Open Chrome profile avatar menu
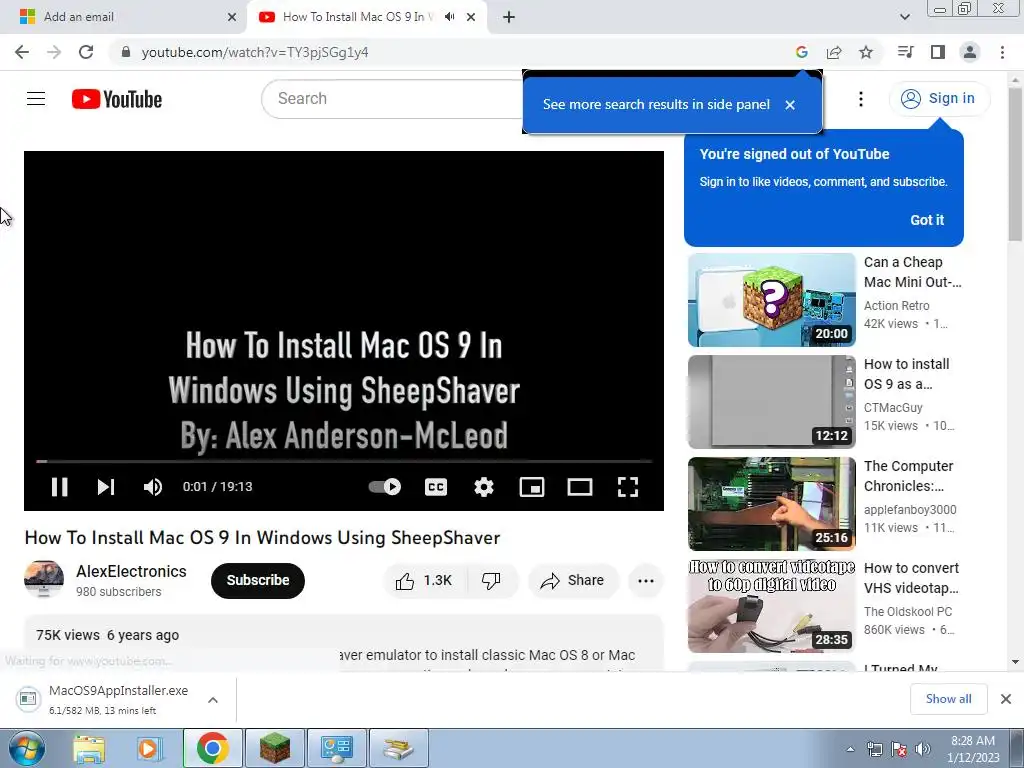Viewport: 1024px width, 768px height. [970, 52]
